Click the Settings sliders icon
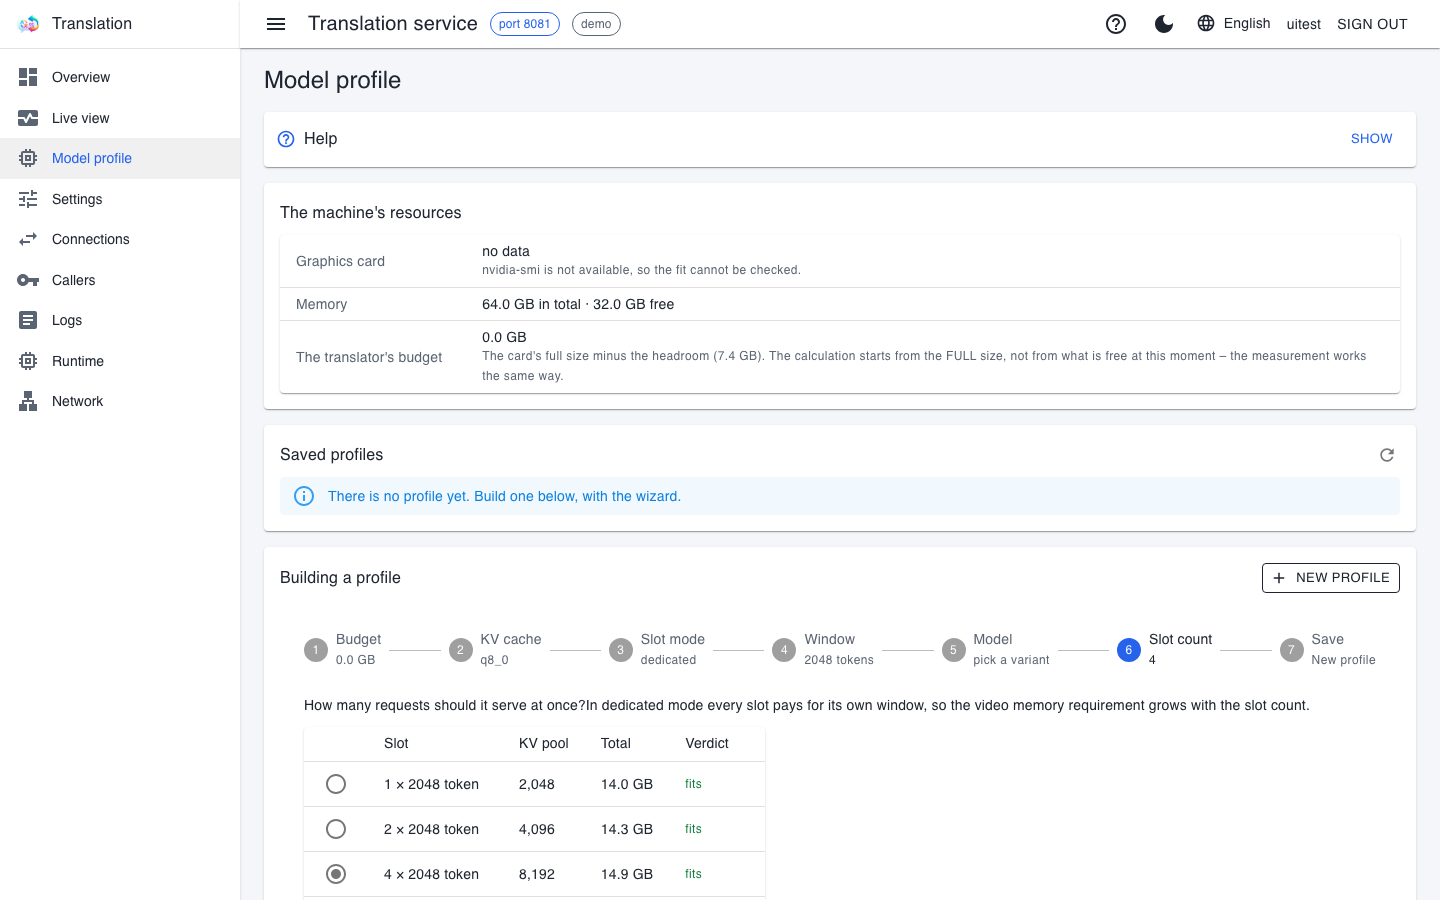Screen dimensions: 1440x900 pyautogui.click(x=28, y=199)
